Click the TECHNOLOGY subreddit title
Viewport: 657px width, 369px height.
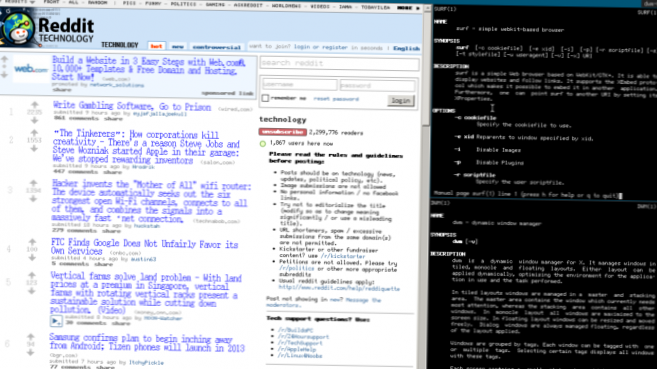[x=119, y=45]
